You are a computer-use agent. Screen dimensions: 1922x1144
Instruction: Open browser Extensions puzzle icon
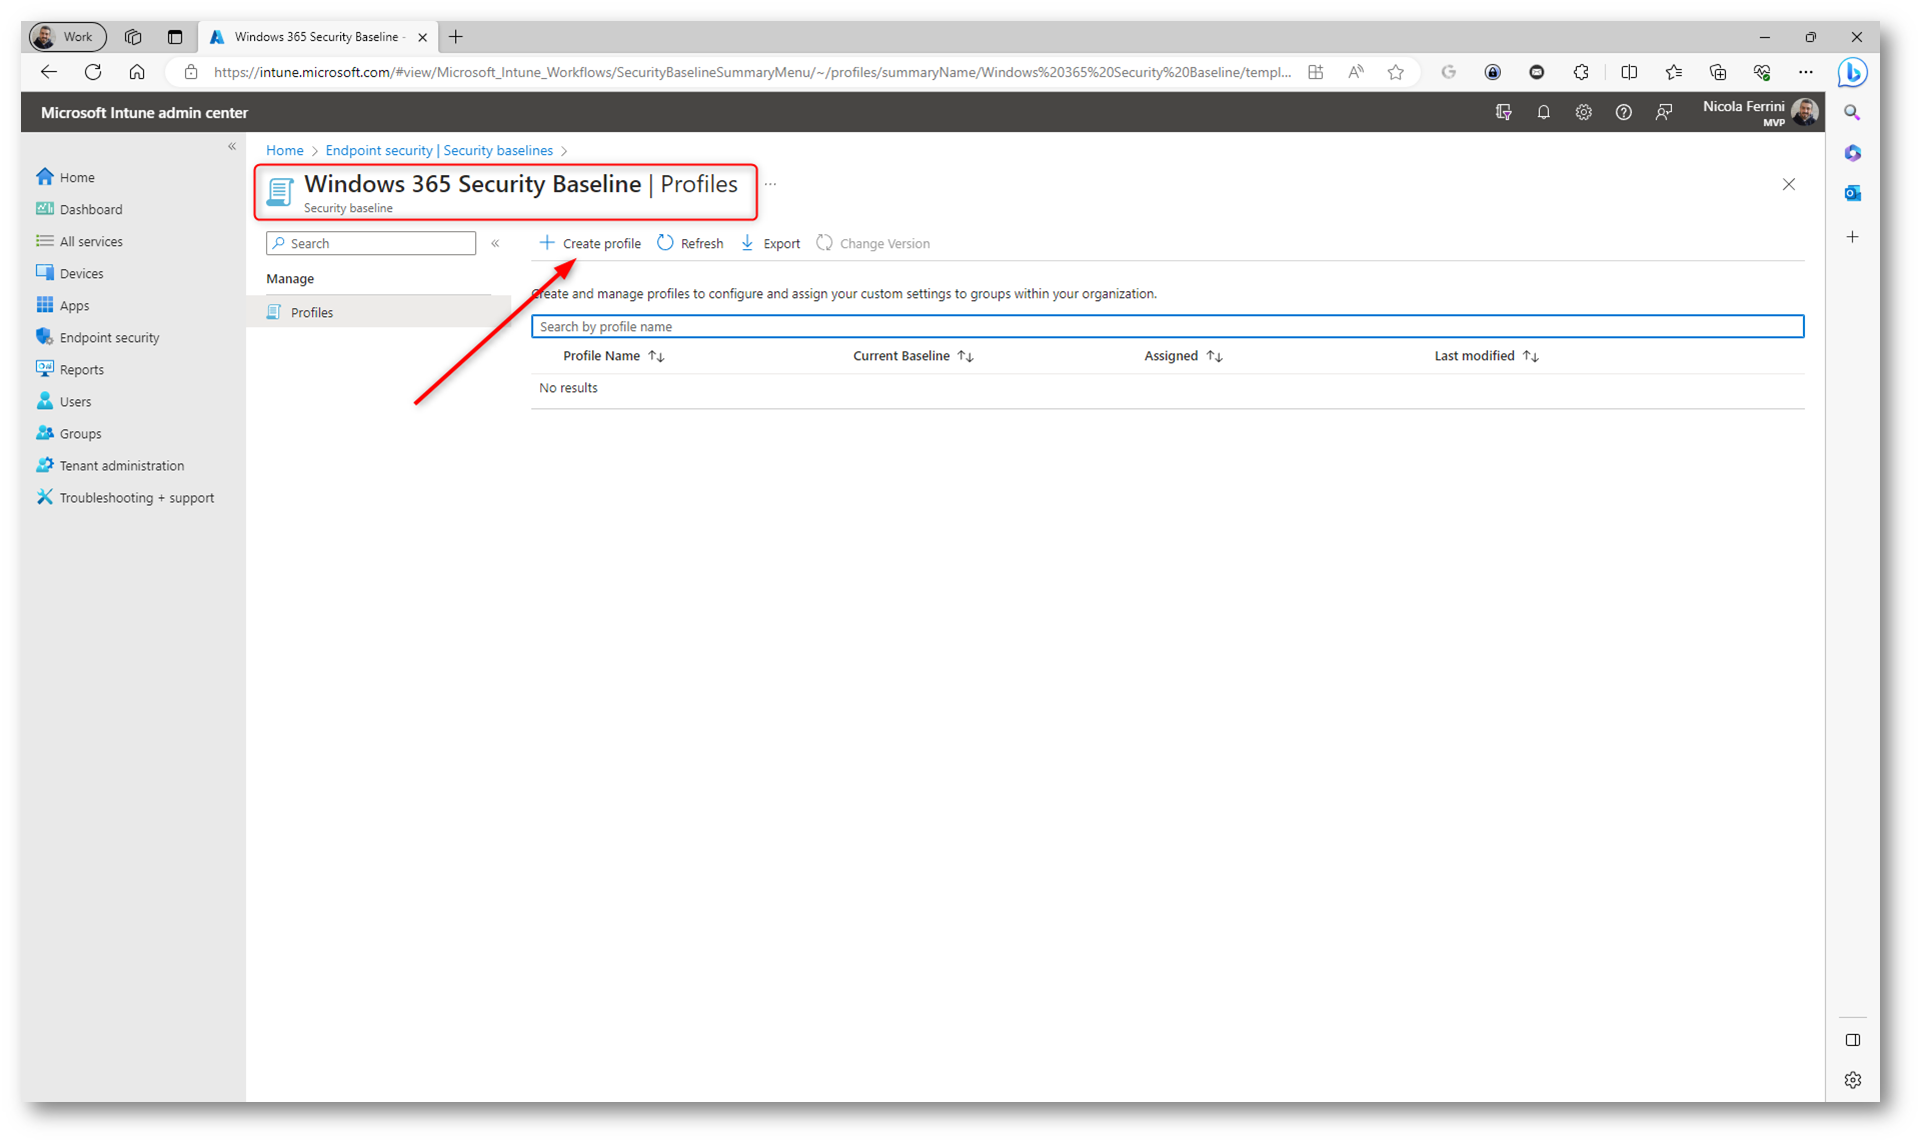tap(1581, 72)
